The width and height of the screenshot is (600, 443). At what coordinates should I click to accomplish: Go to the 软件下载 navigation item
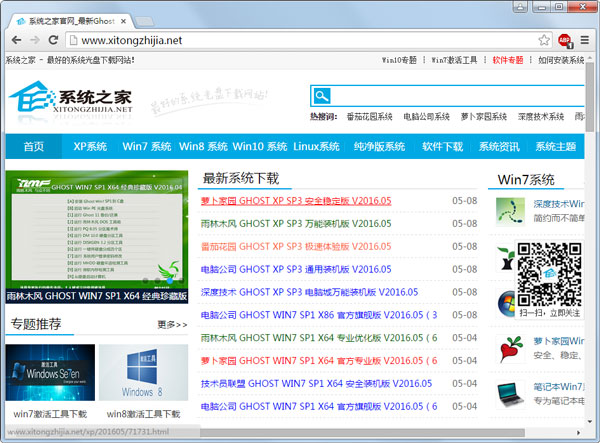pos(442,147)
